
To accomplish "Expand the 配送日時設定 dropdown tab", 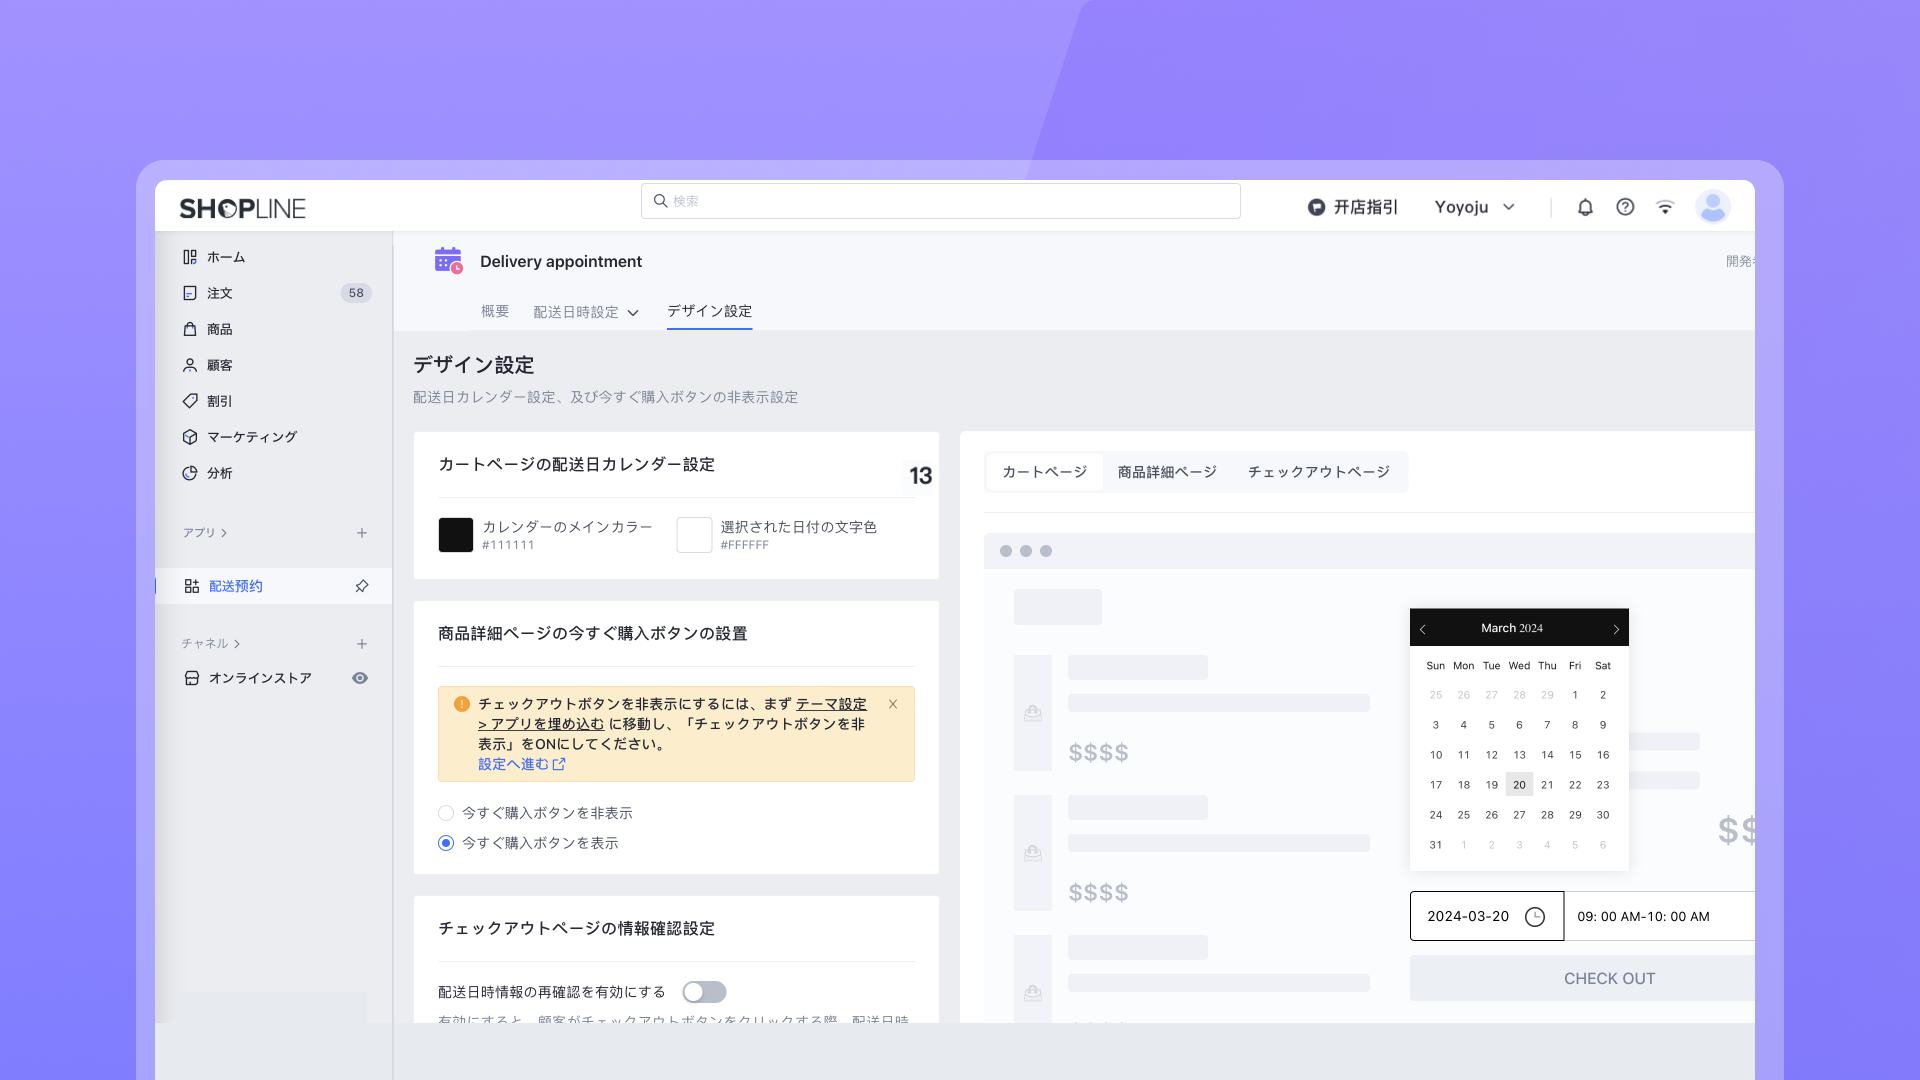I will (x=586, y=312).
